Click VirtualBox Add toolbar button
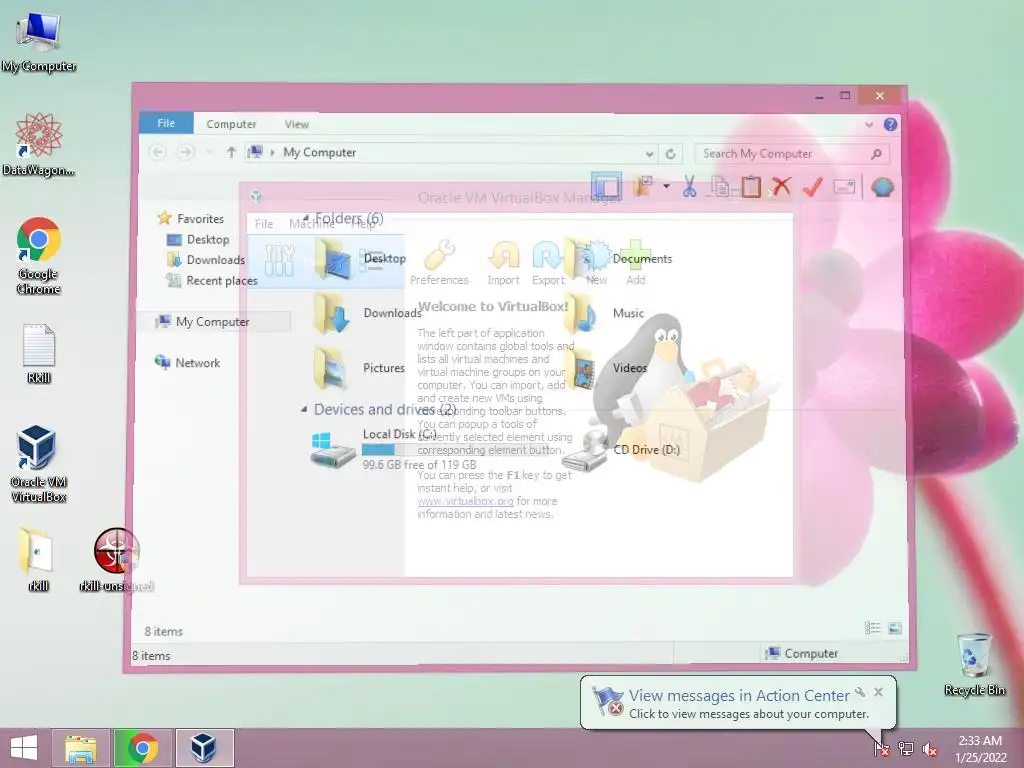Screen dimensions: 1024x768 (x=635, y=263)
